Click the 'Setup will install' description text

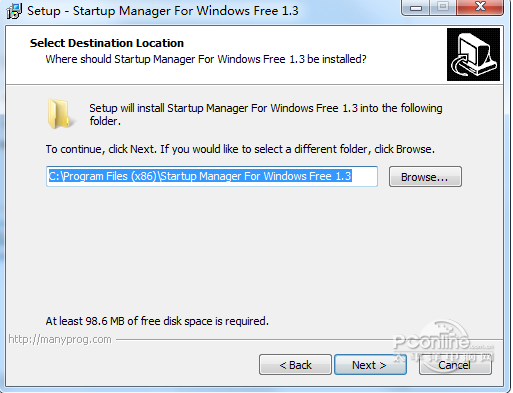click(266, 114)
